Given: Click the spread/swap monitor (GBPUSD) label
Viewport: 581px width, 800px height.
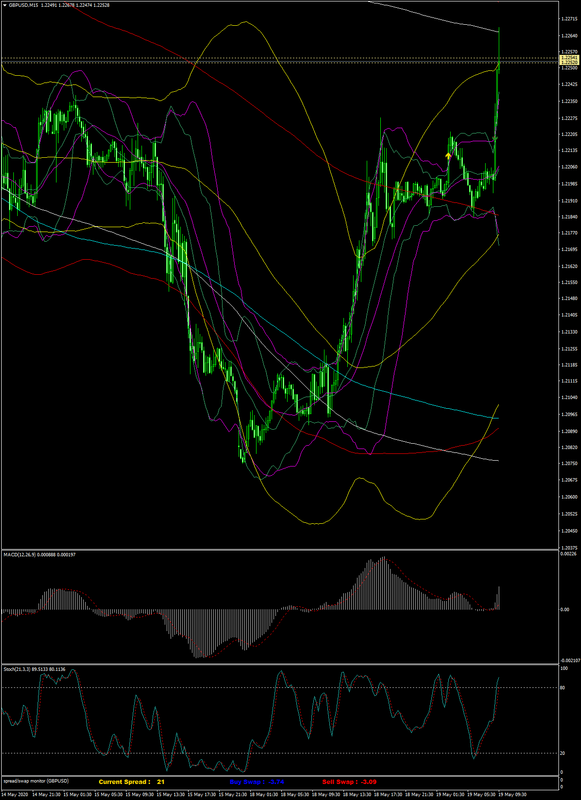Looking at the screenshot, I should [36, 781].
